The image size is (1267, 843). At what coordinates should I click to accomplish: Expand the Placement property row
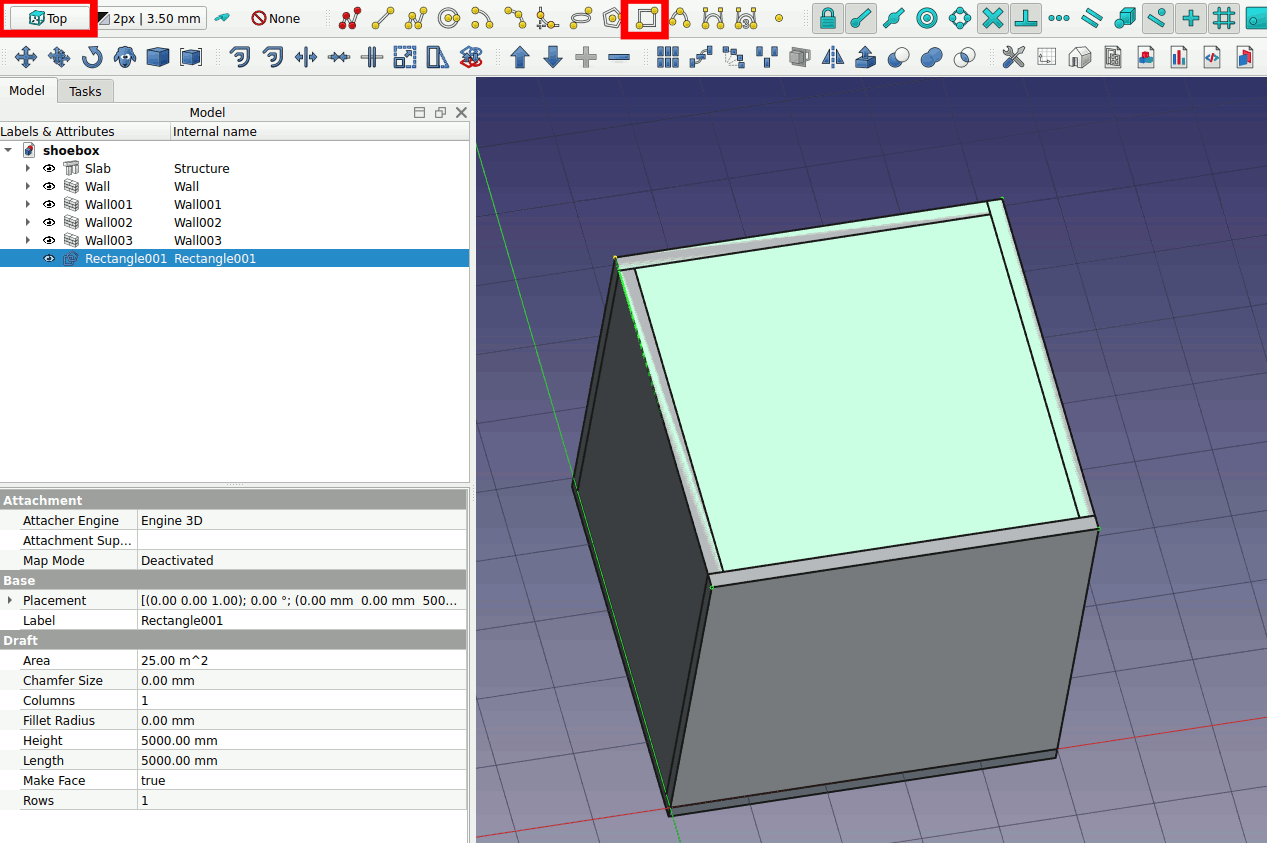point(10,600)
